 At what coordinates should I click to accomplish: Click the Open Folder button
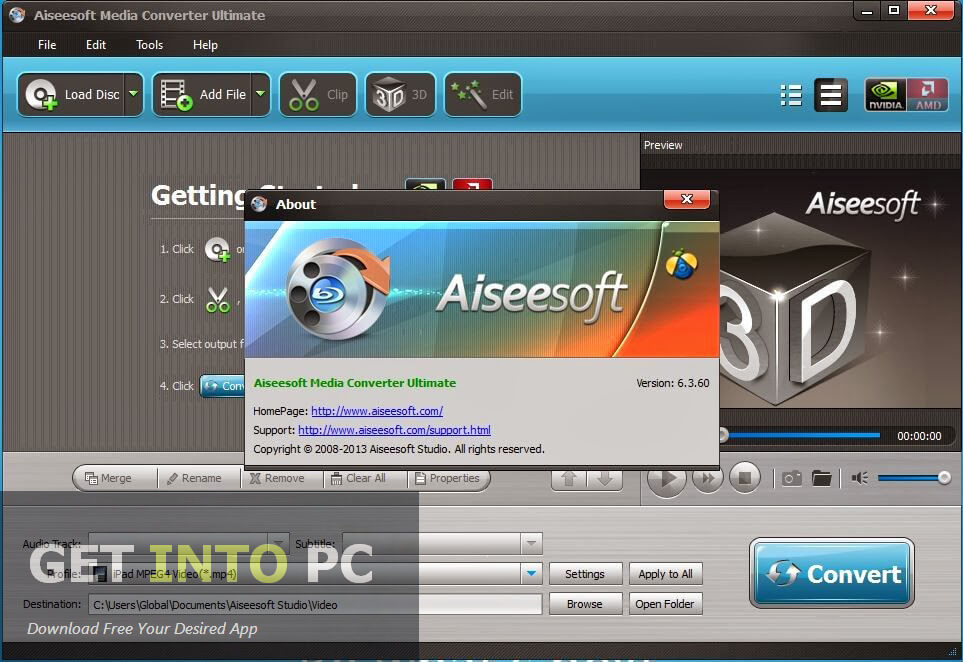665,604
